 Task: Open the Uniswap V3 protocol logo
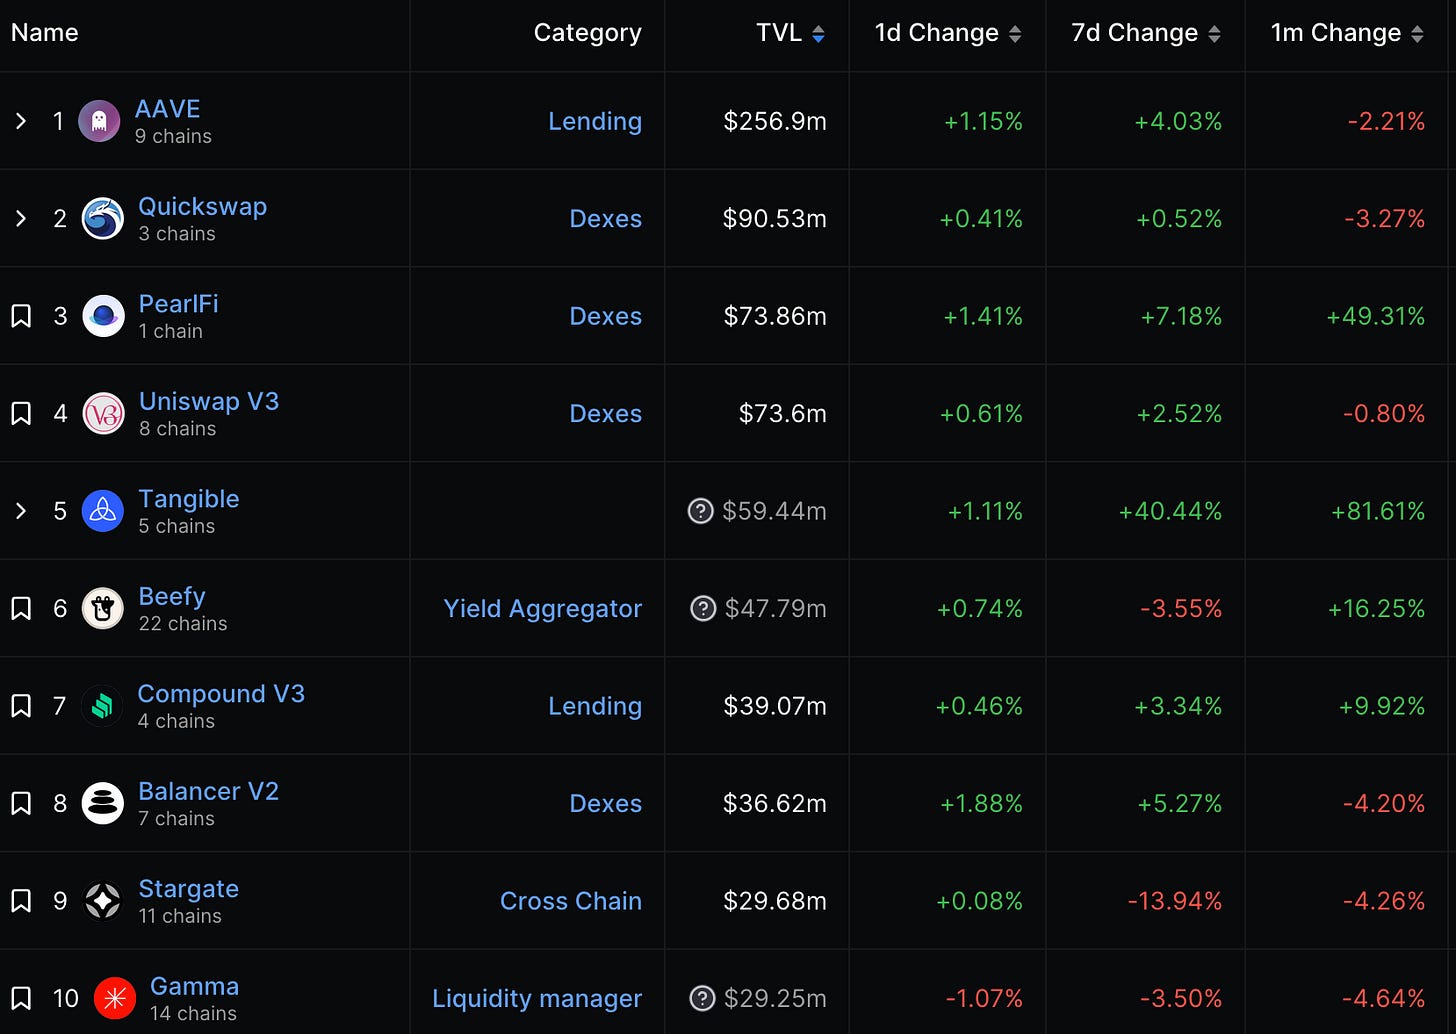click(103, 414)
